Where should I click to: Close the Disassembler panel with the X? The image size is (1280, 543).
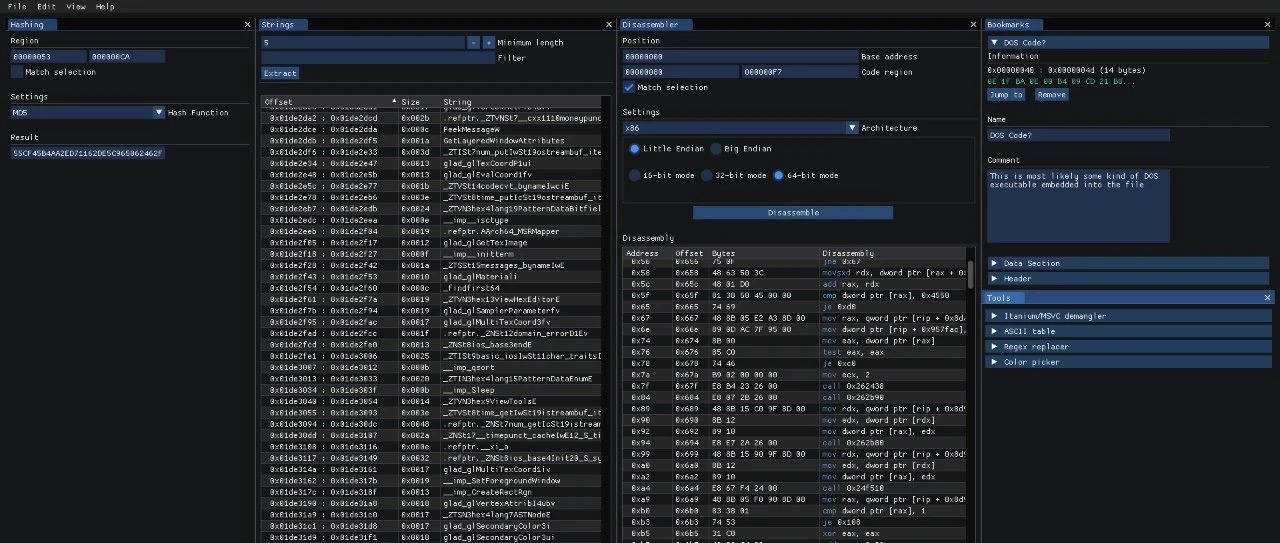click(973, 25)
